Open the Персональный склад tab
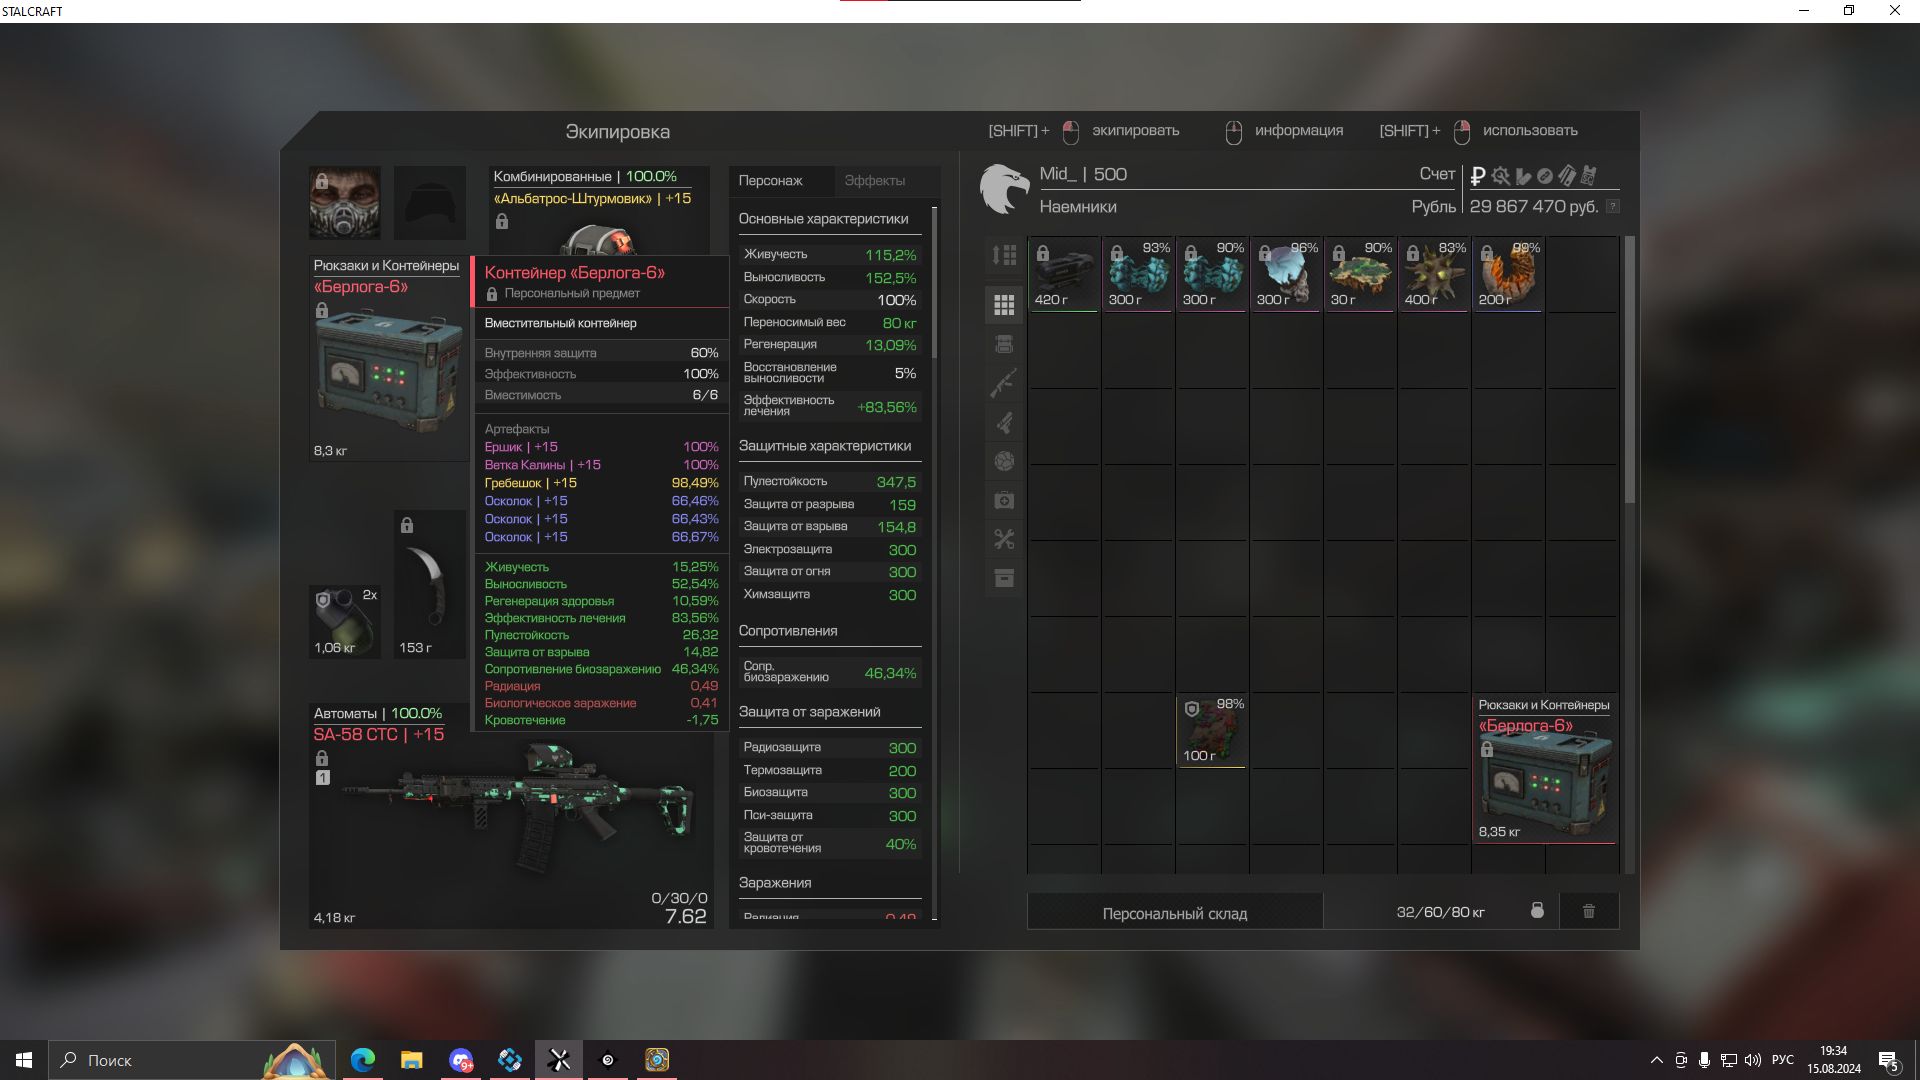Screen dimensions: 1920x1080 tap(1175, 913)
